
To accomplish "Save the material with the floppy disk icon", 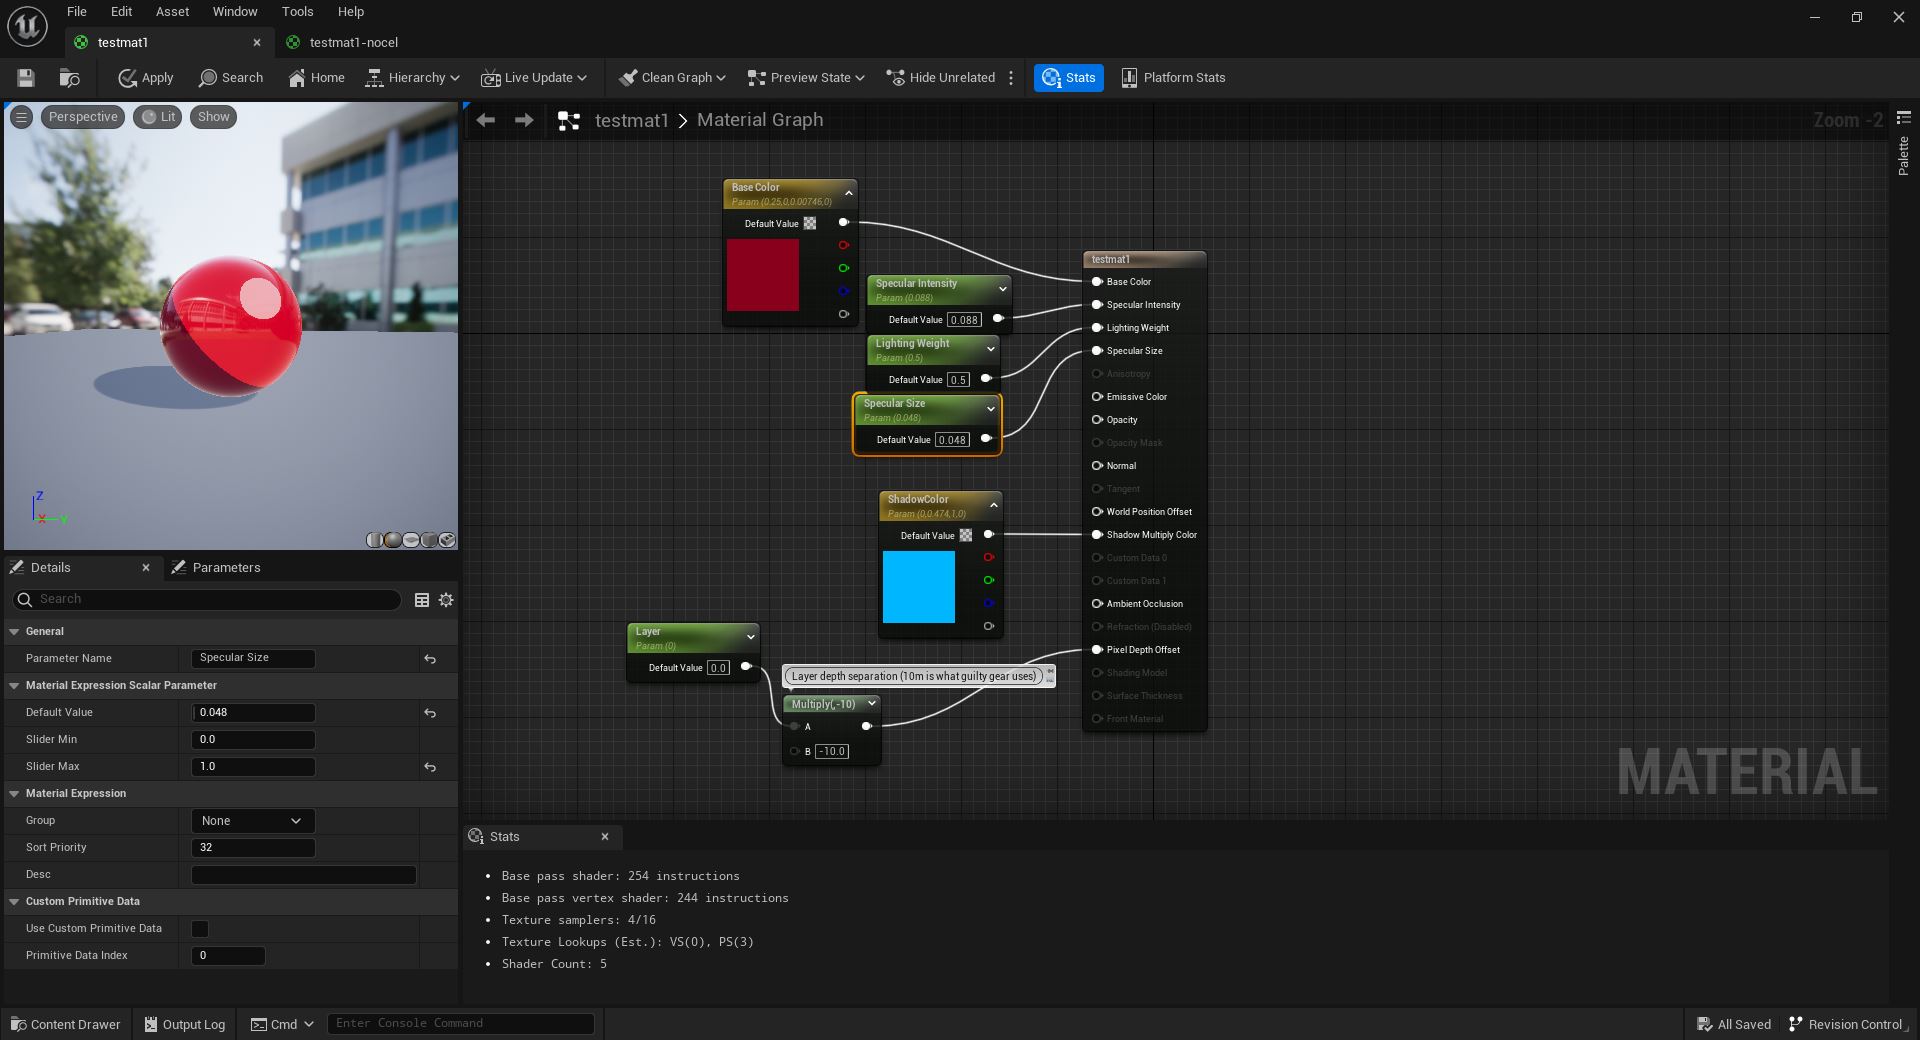I will pos(26,78).
